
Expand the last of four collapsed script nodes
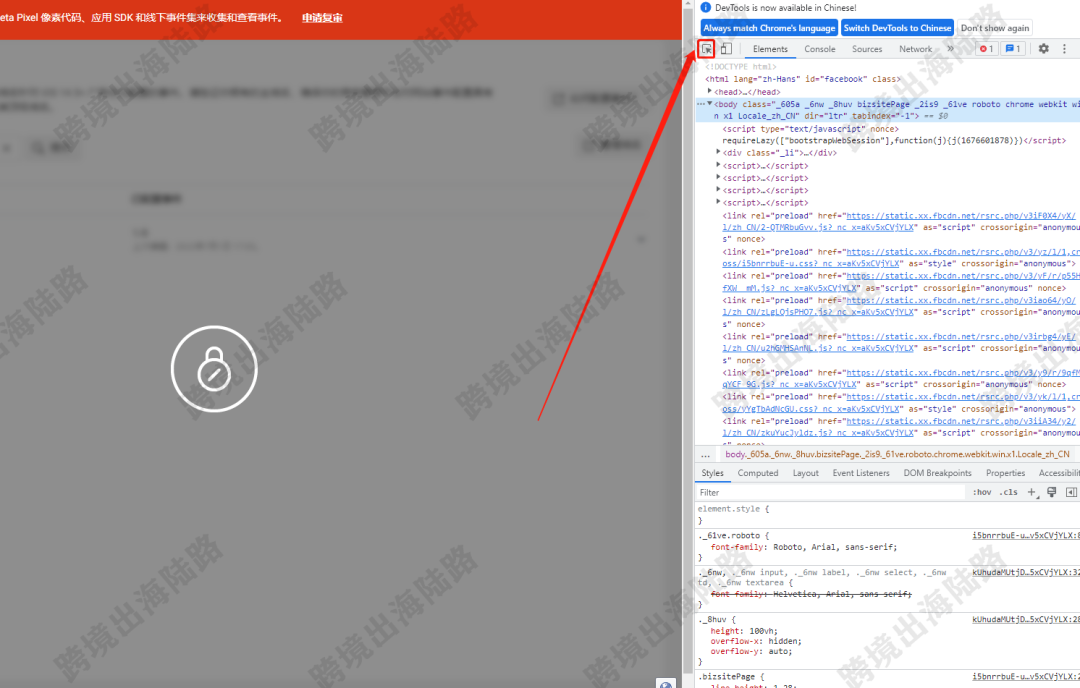pos(718,202)
